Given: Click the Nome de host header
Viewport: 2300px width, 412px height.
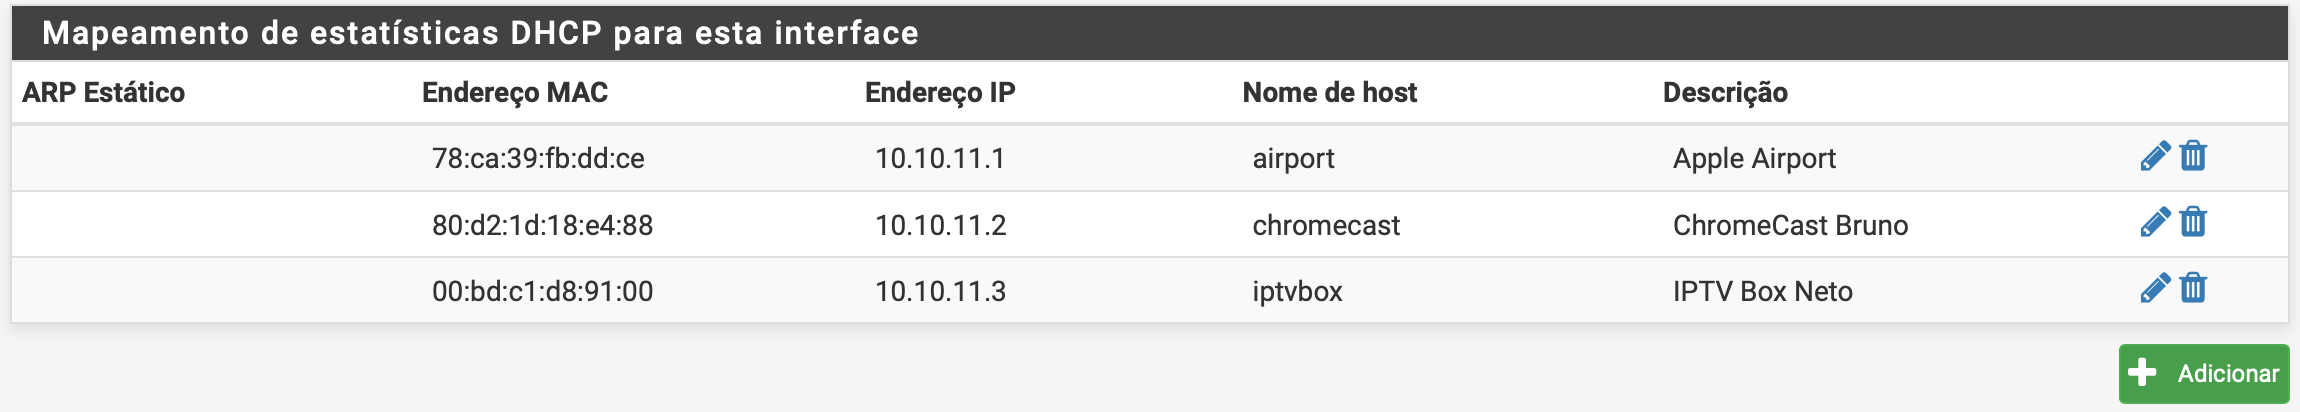Looking at the screenshot, I should (x=1329, y=93).
